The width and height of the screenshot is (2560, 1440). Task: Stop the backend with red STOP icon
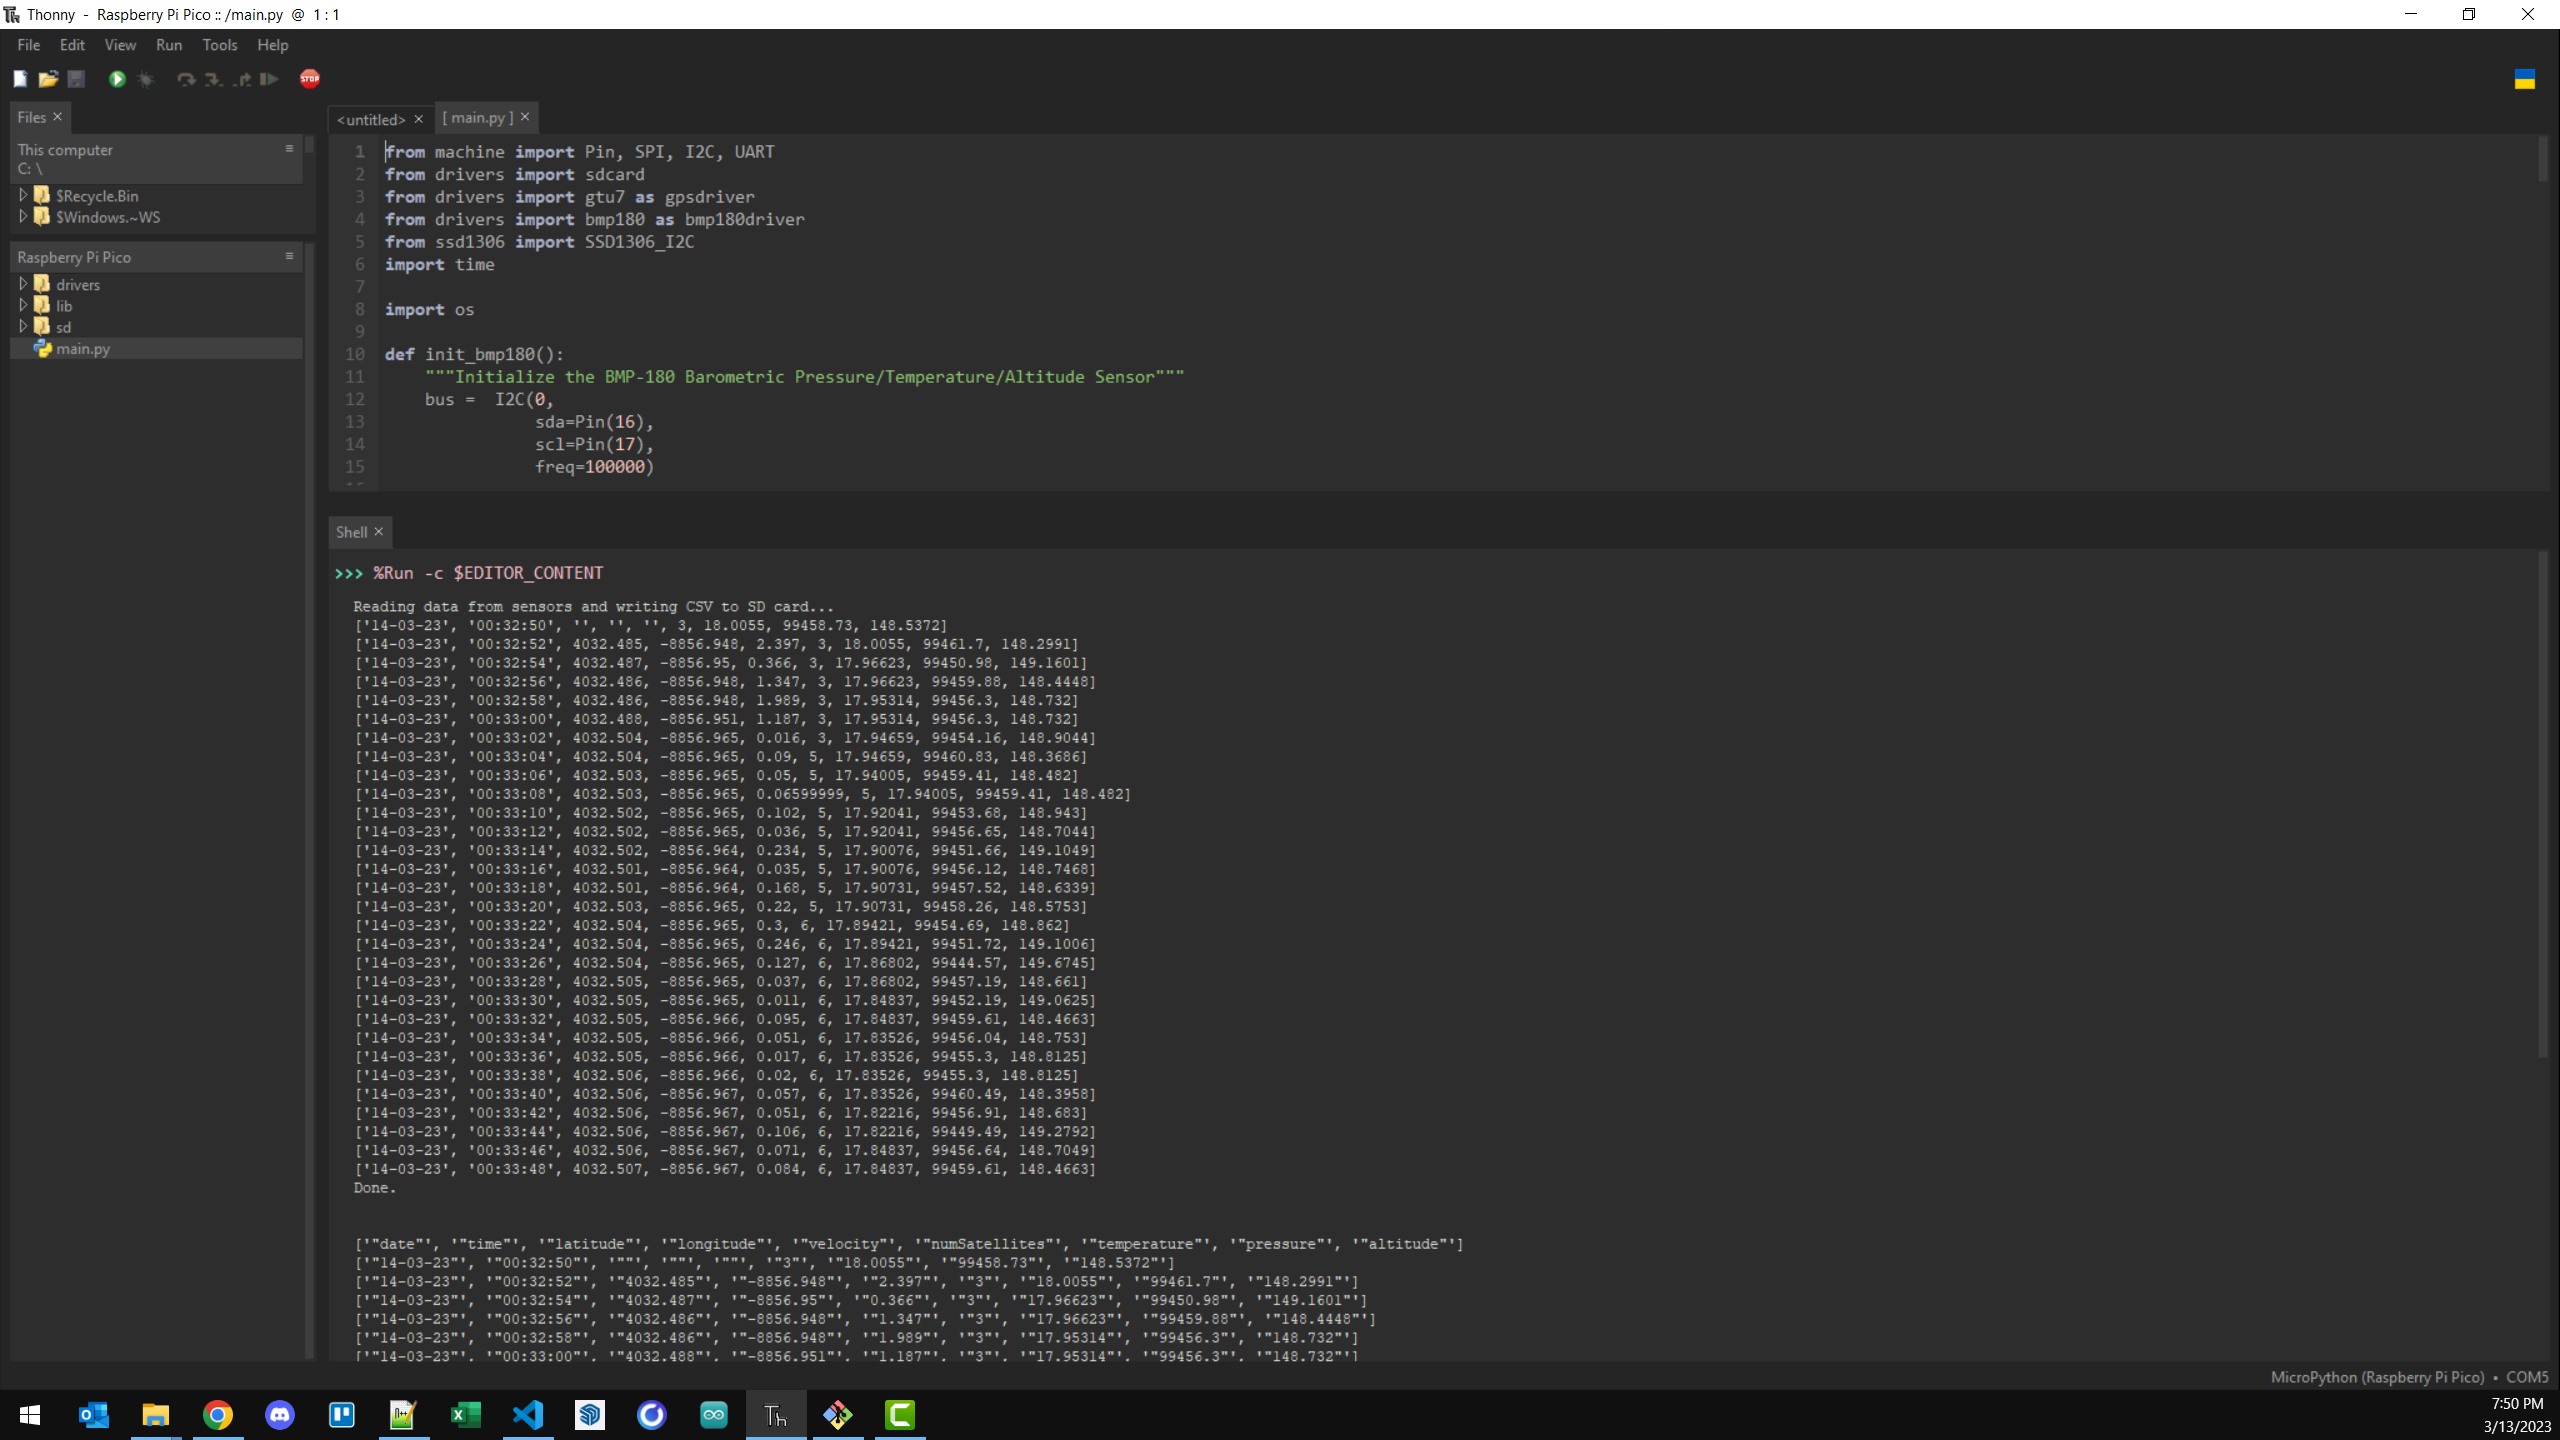click(x=310, y=79)
